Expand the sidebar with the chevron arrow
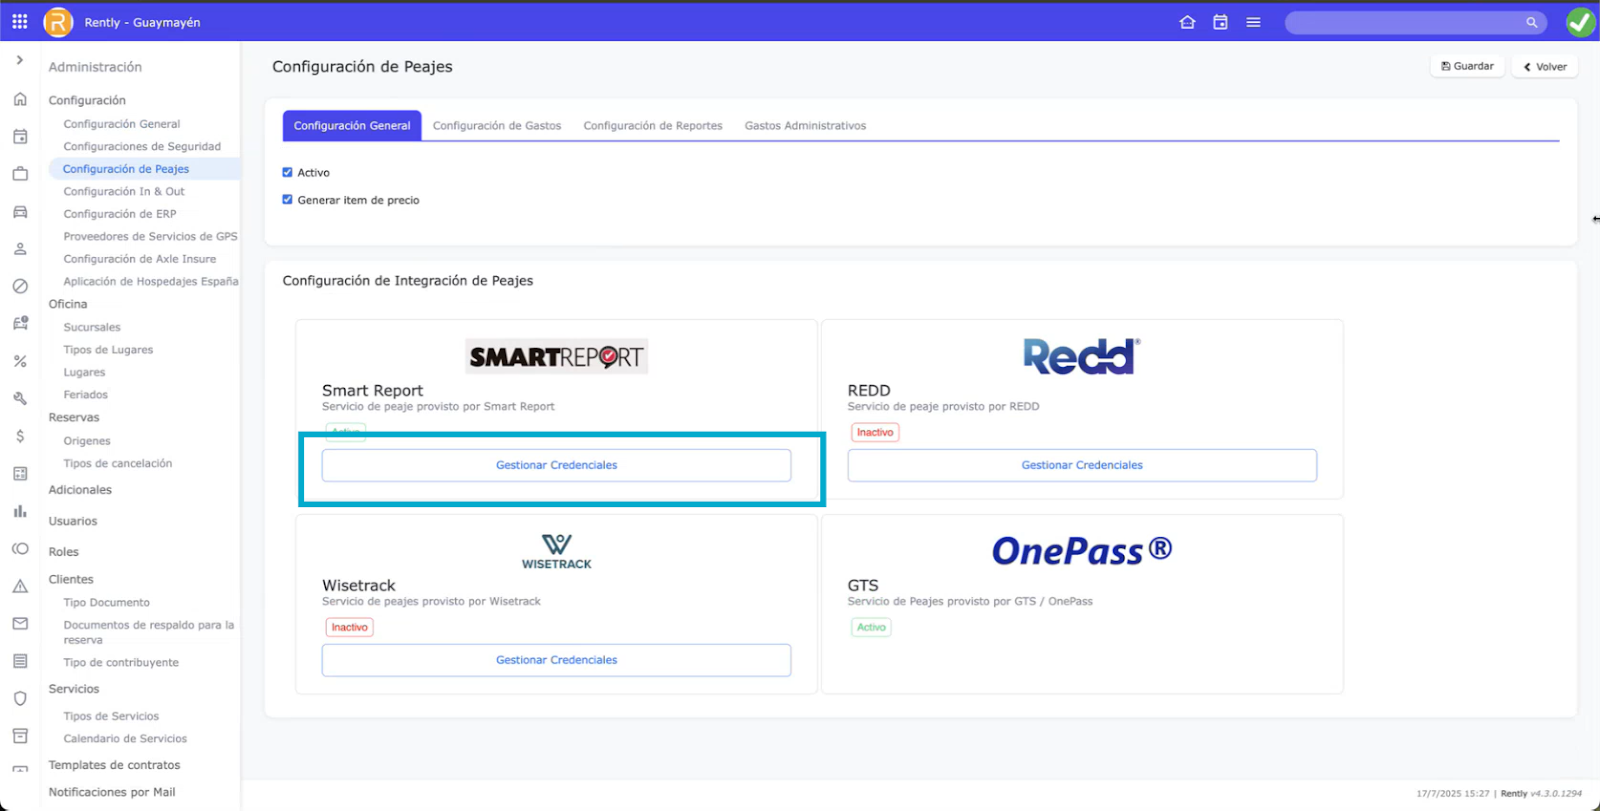 (x=20, y=60)
